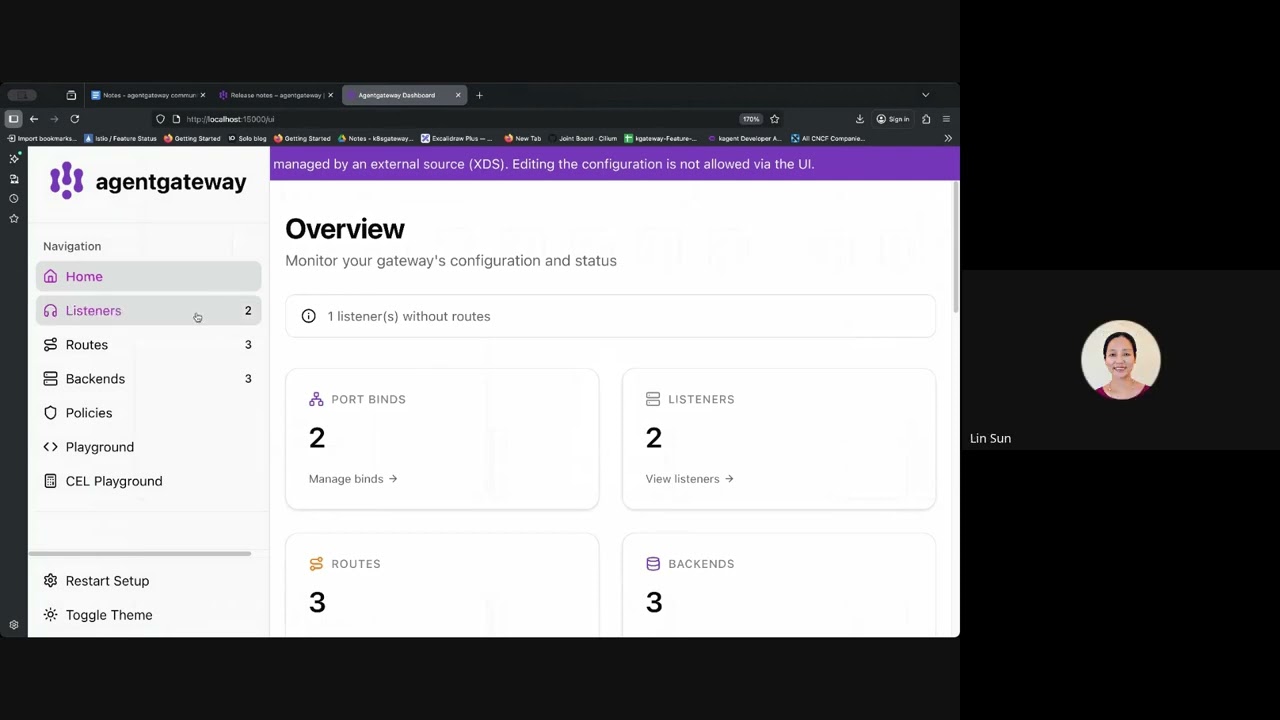The width and height of the screenshot is (1280, 720).
Task: Open Playground in the navigation sidebar
Action: coord(148,446)
